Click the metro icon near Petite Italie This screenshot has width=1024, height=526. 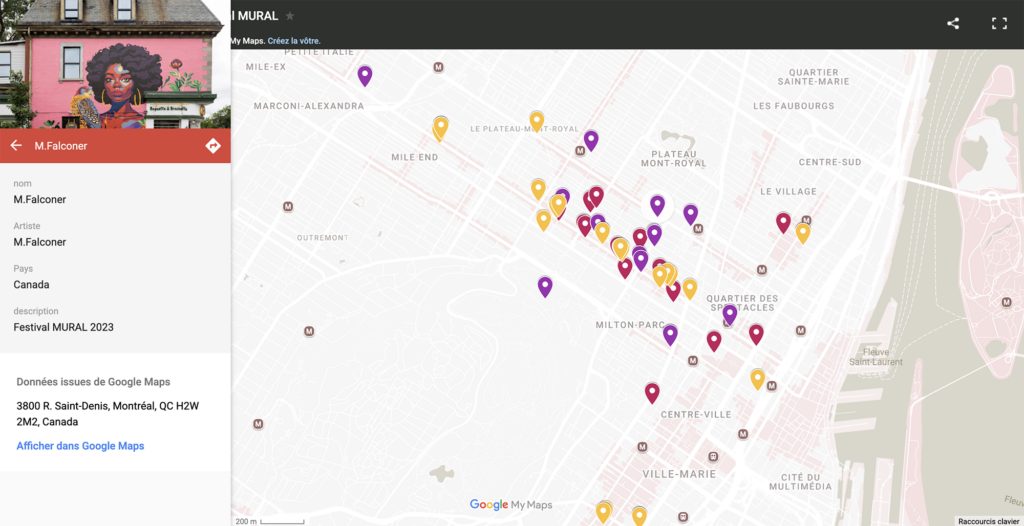[x=438, y=67]
